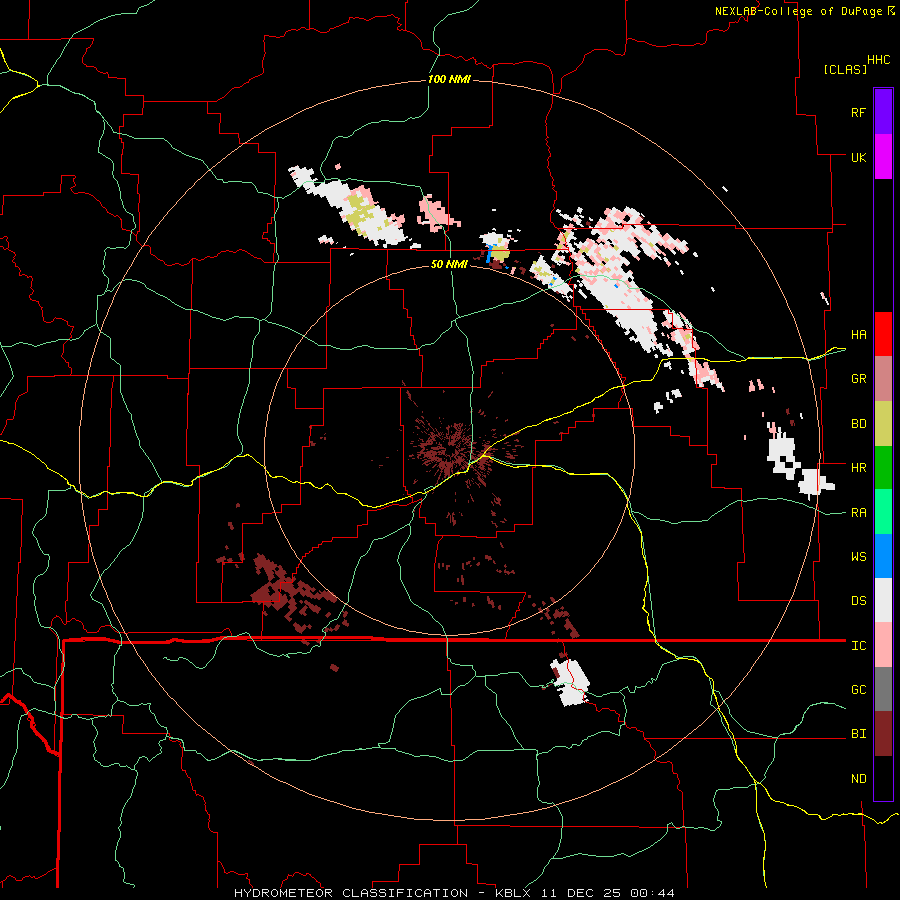Click the DS legend label

[859, 601]
